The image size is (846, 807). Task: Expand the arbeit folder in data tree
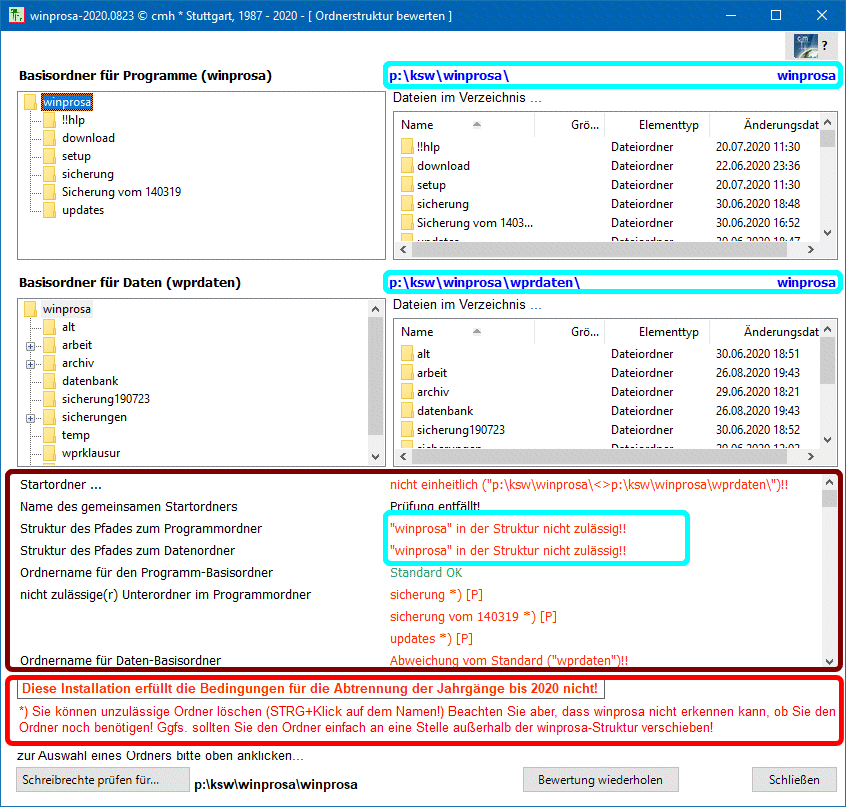(x=31, y=345)
